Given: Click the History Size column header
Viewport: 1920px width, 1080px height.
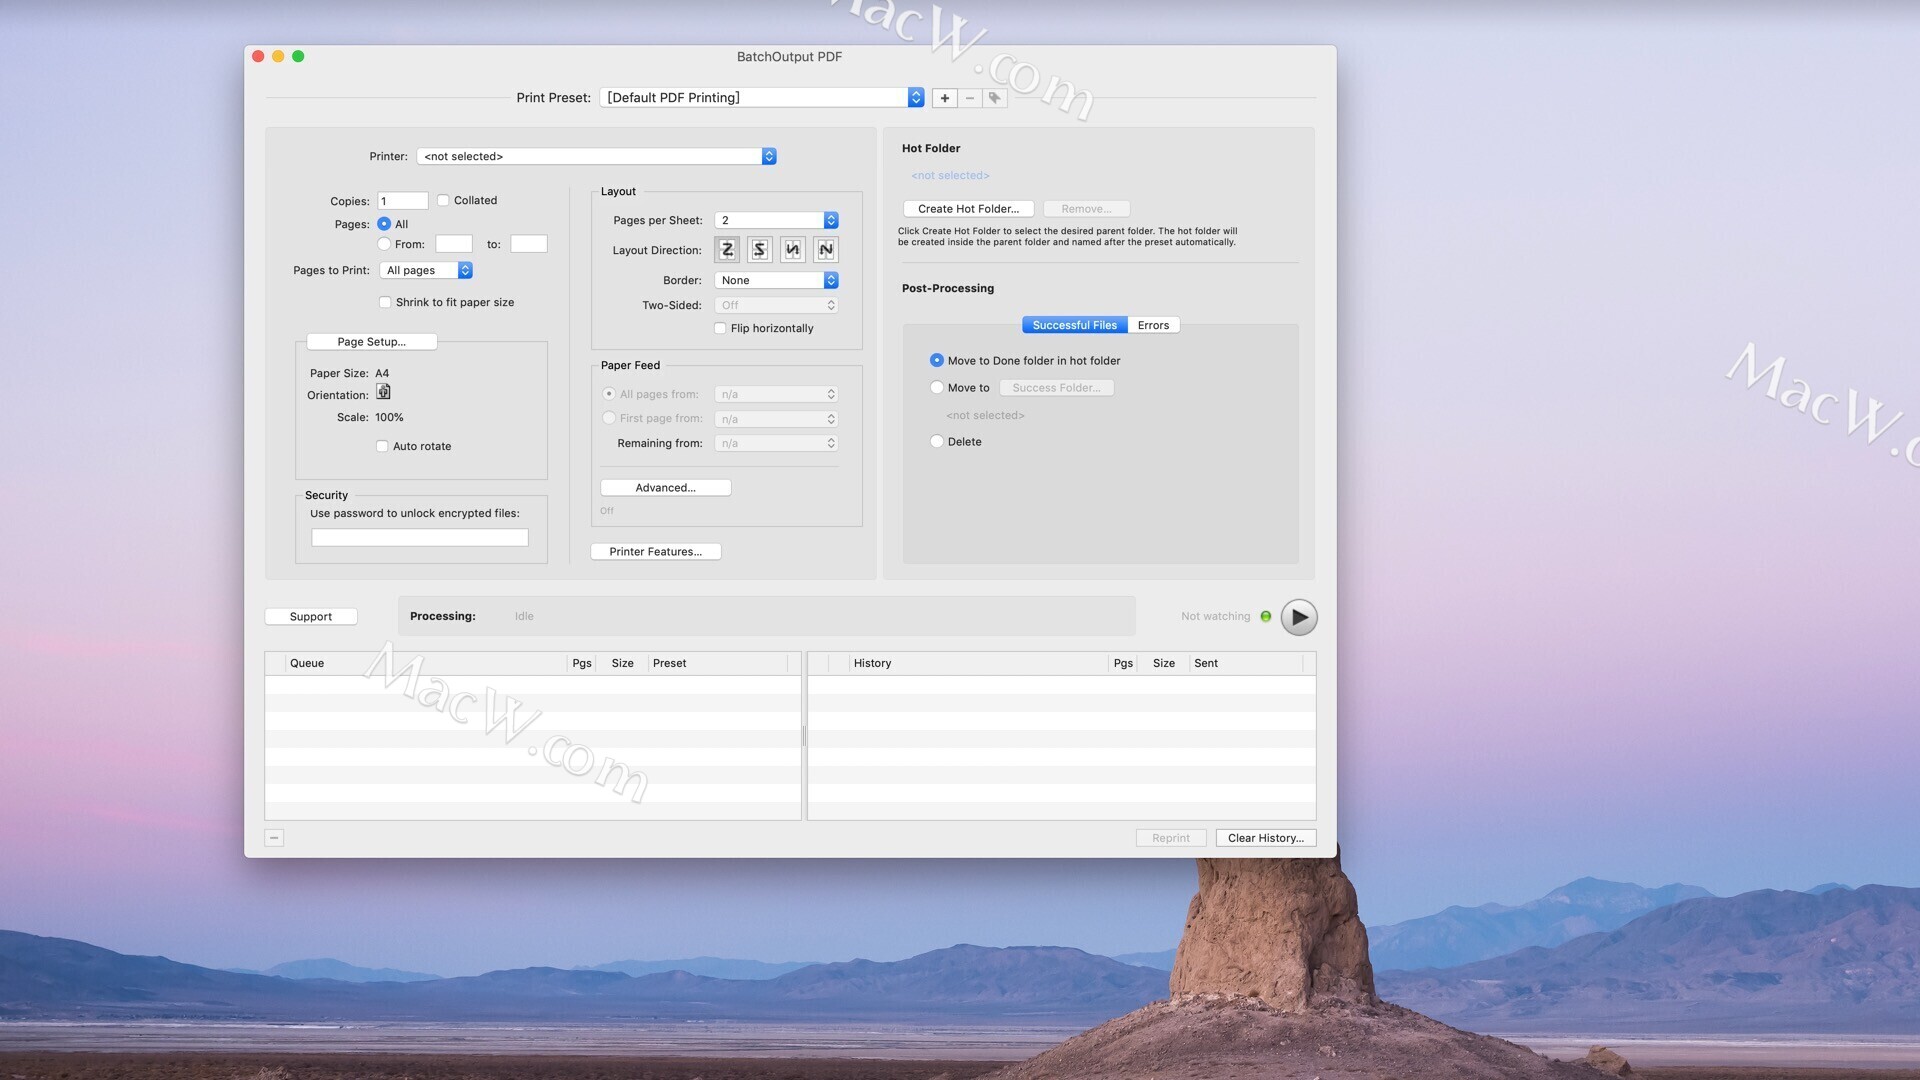Looking at the screenshot, I should pos(1163,663).
